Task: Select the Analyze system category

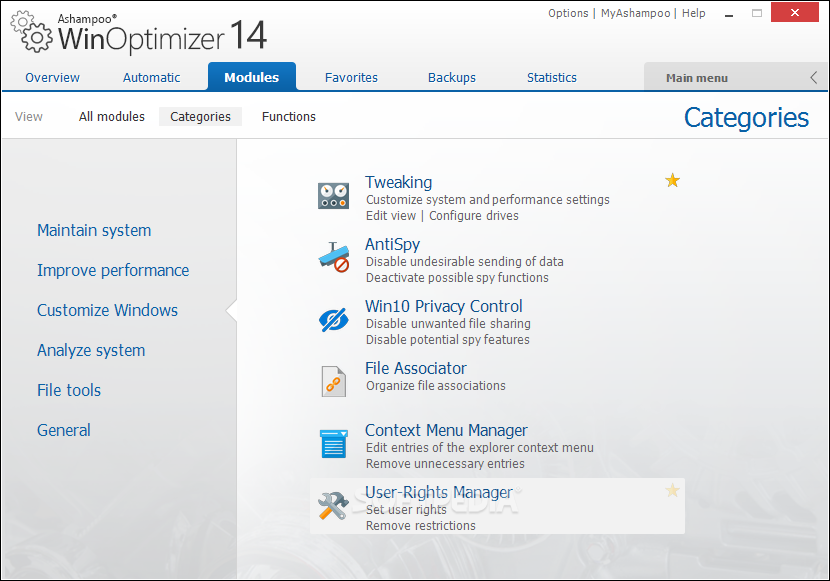Action: tap(91, 350)
